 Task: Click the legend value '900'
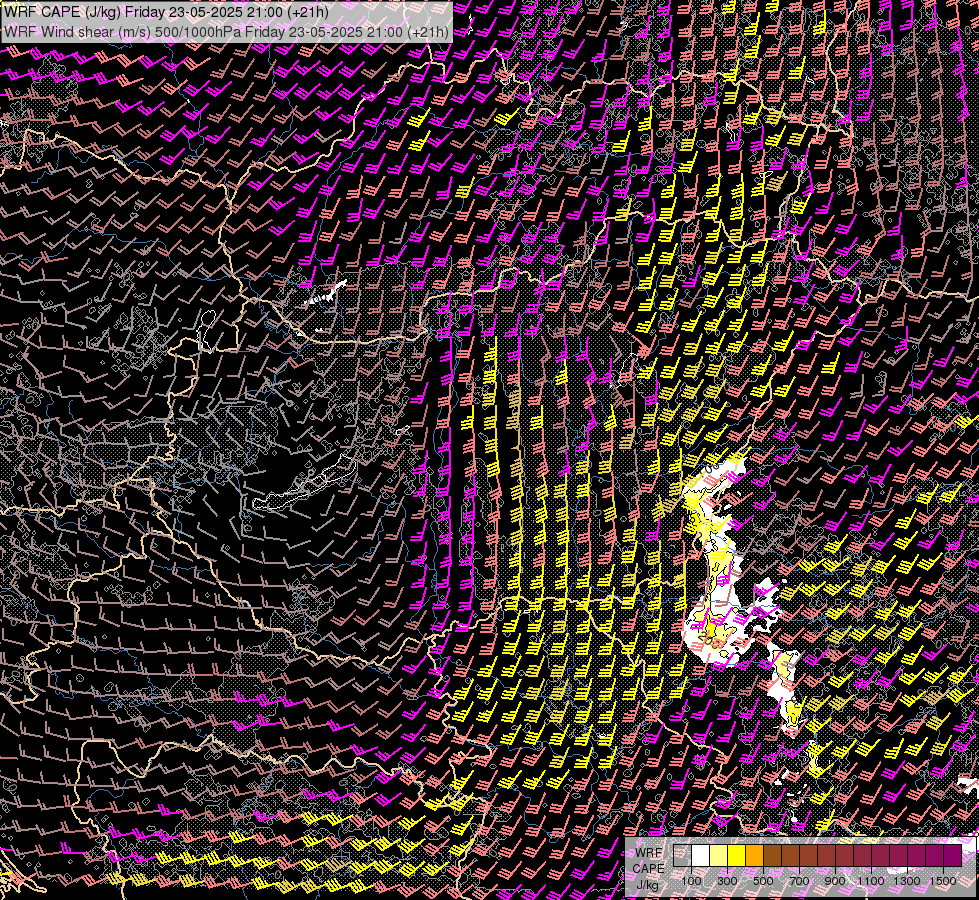[835, 881]
